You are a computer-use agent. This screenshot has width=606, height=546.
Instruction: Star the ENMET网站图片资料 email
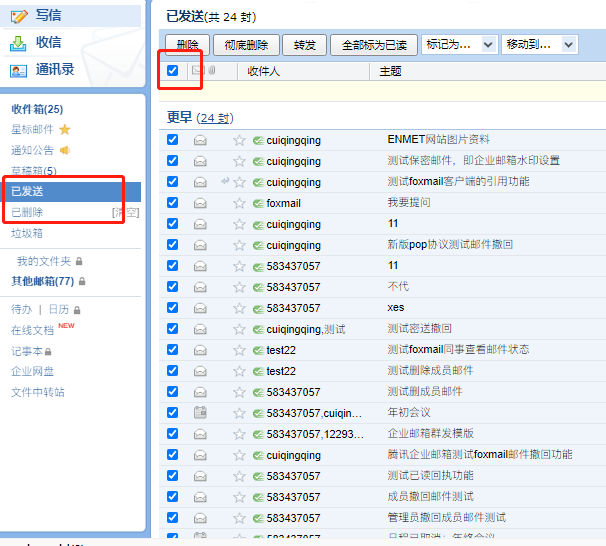click(239, 140)
